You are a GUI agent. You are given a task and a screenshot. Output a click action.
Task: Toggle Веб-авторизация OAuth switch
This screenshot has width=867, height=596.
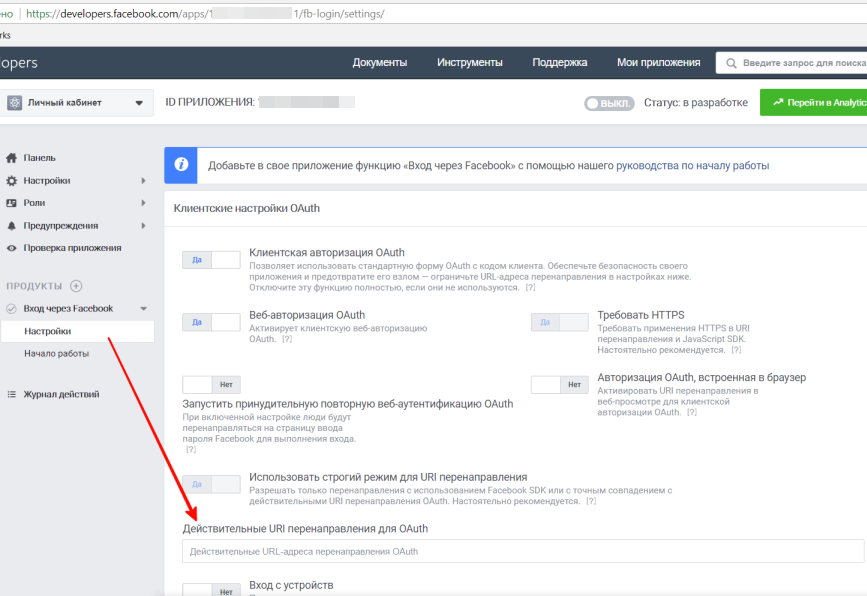tap(211, 322)
